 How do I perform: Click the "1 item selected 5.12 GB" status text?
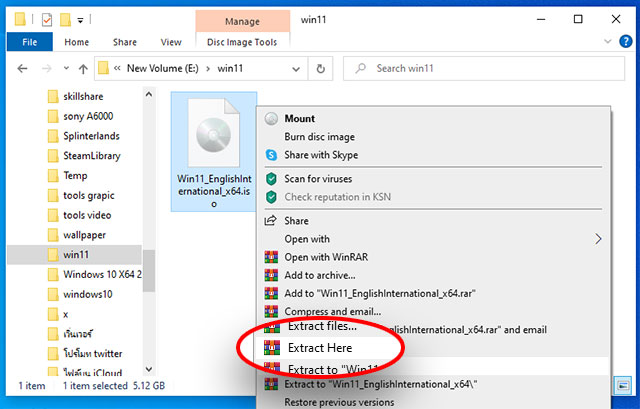pyautogui.click(x=114, y=386)
